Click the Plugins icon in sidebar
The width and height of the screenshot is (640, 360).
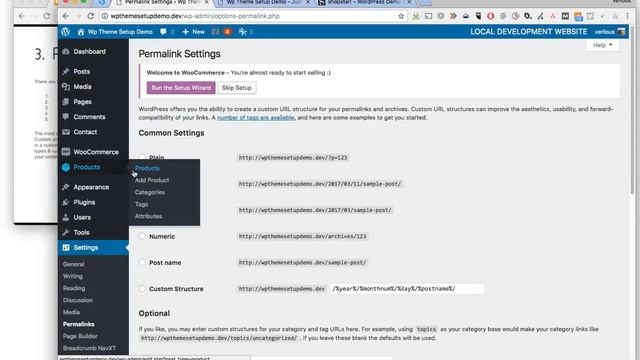click(x=66, y=202)
